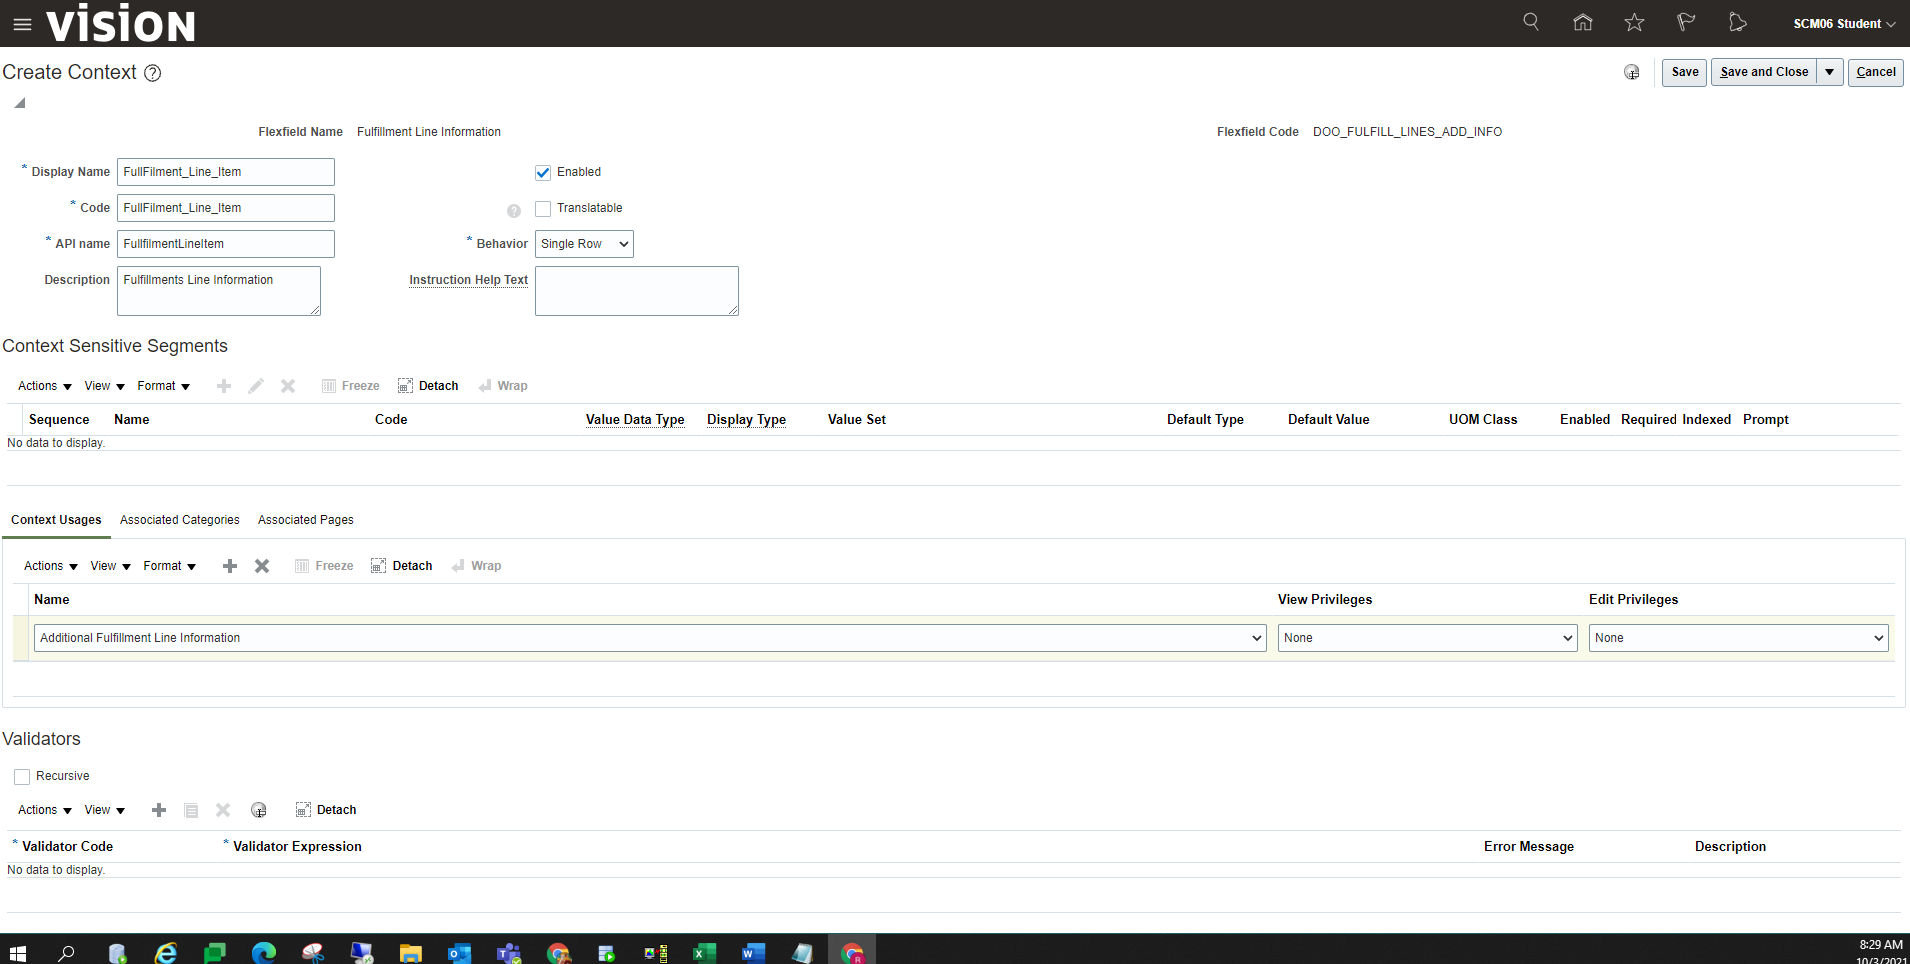This screenshot has width=1910, height=964.
Task: Check the Recursive checkbox under Validators
Action: (x=21, y=776)
